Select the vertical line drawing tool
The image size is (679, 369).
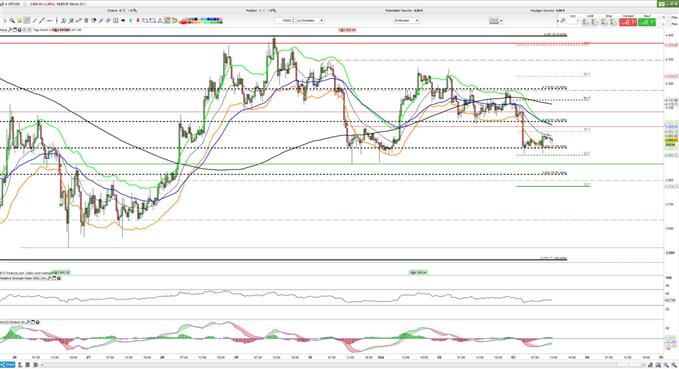57,20
